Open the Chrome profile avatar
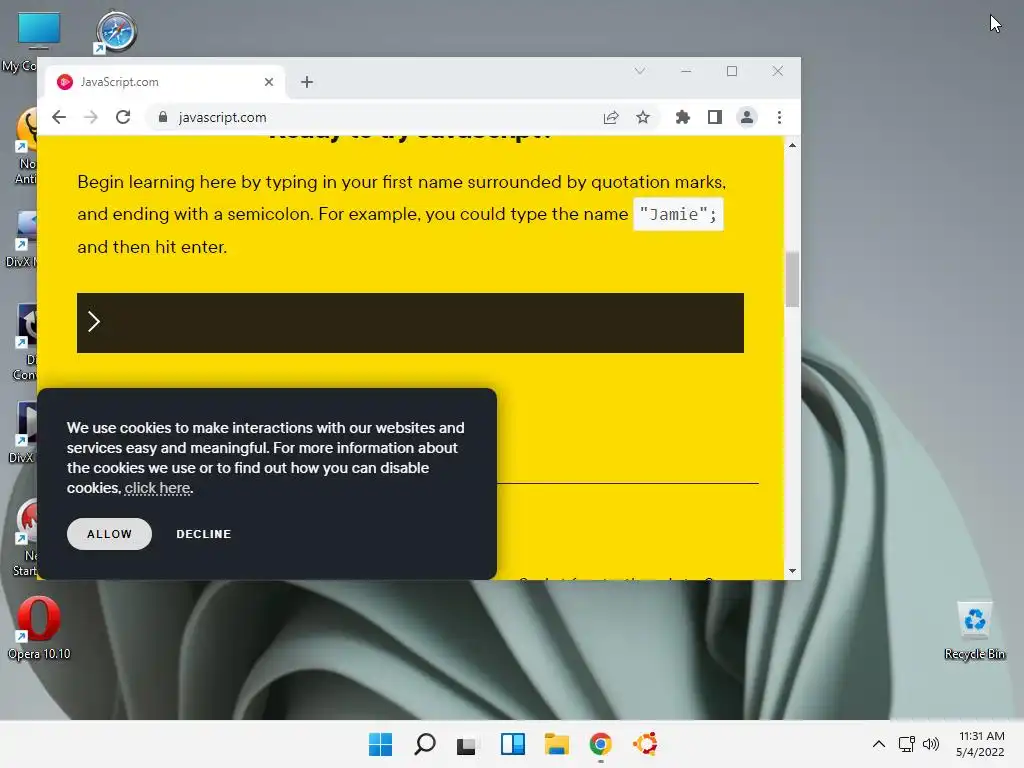 746,118
